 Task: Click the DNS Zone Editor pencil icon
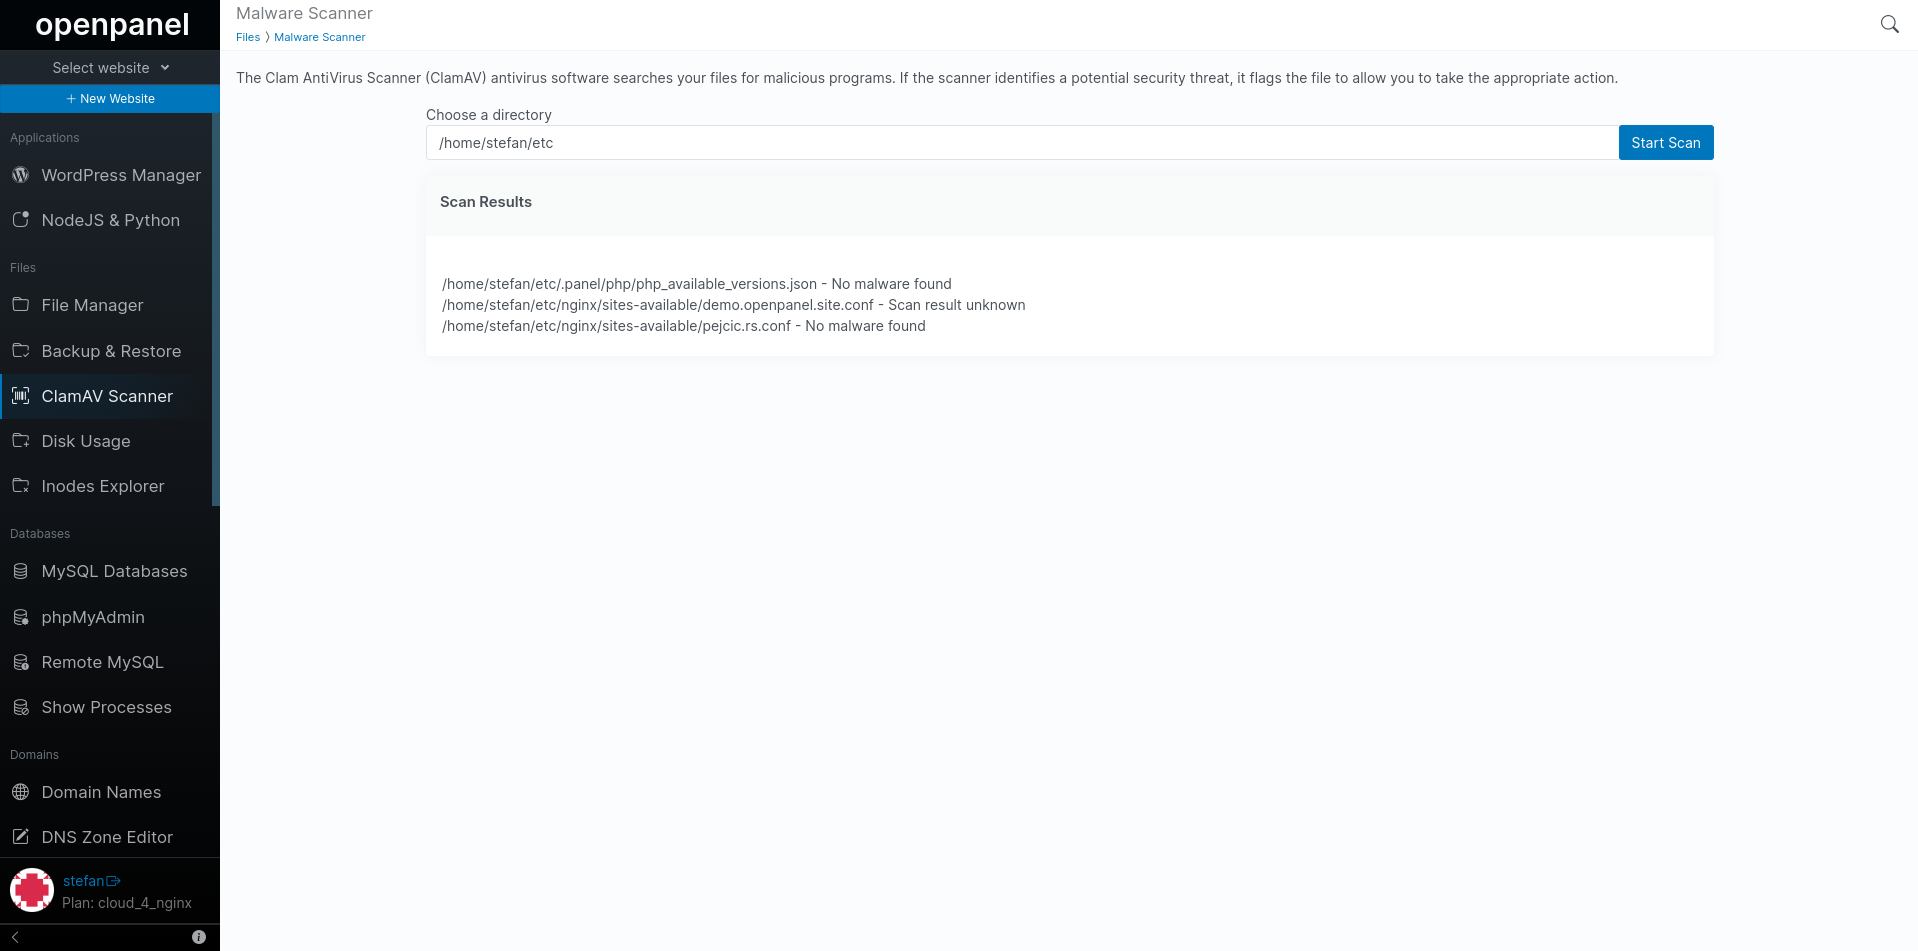click(x=20, y=836)
